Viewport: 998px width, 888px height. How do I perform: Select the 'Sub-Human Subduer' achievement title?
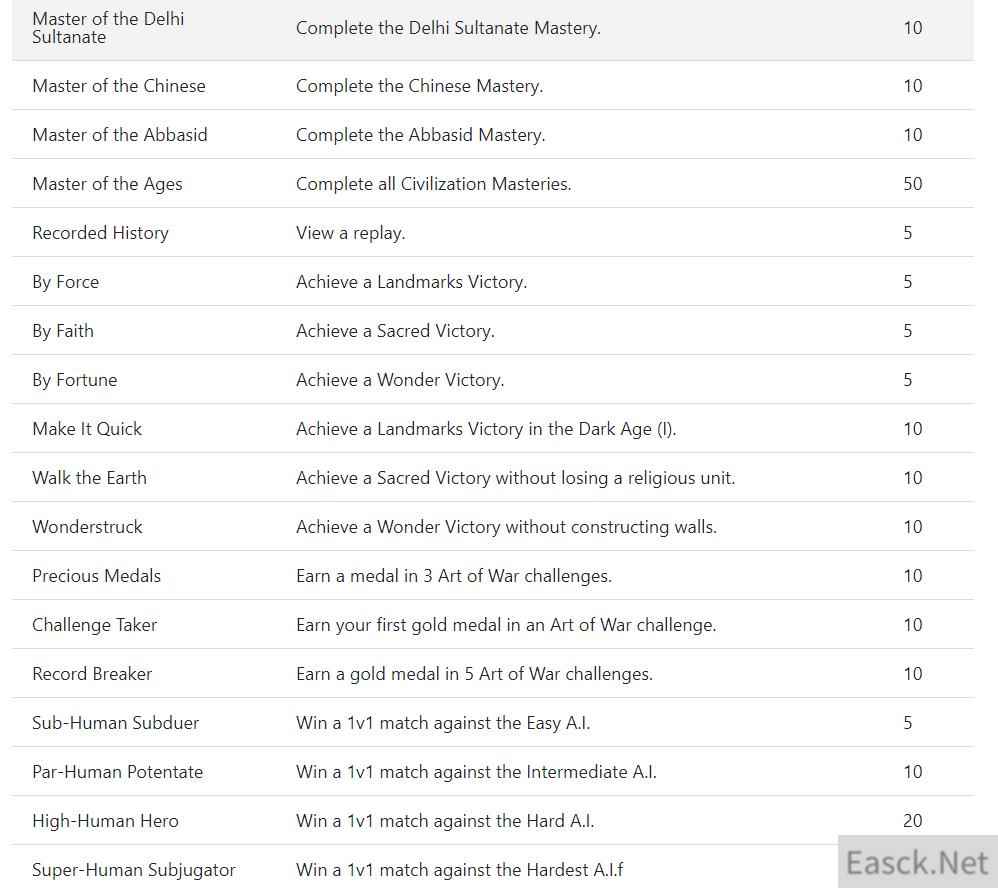(x=115, y=723)
